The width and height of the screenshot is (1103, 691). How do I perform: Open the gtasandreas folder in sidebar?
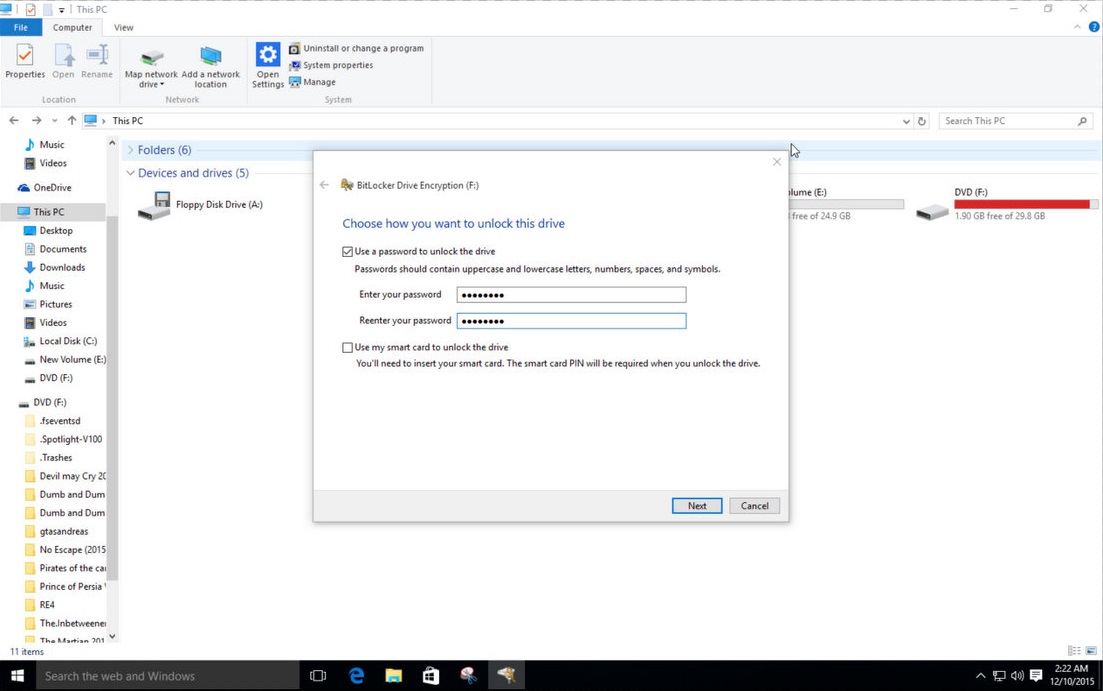click(x=56, y=531)
